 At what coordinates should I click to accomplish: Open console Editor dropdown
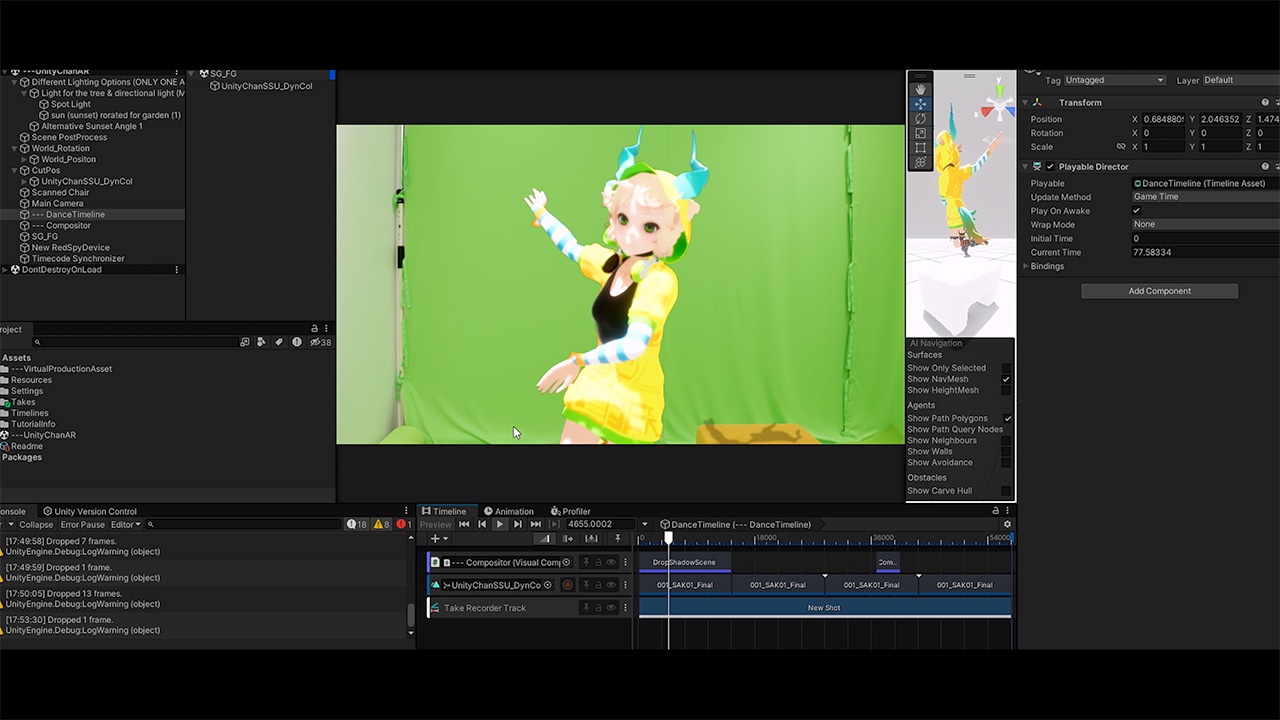tap(126, 524)
